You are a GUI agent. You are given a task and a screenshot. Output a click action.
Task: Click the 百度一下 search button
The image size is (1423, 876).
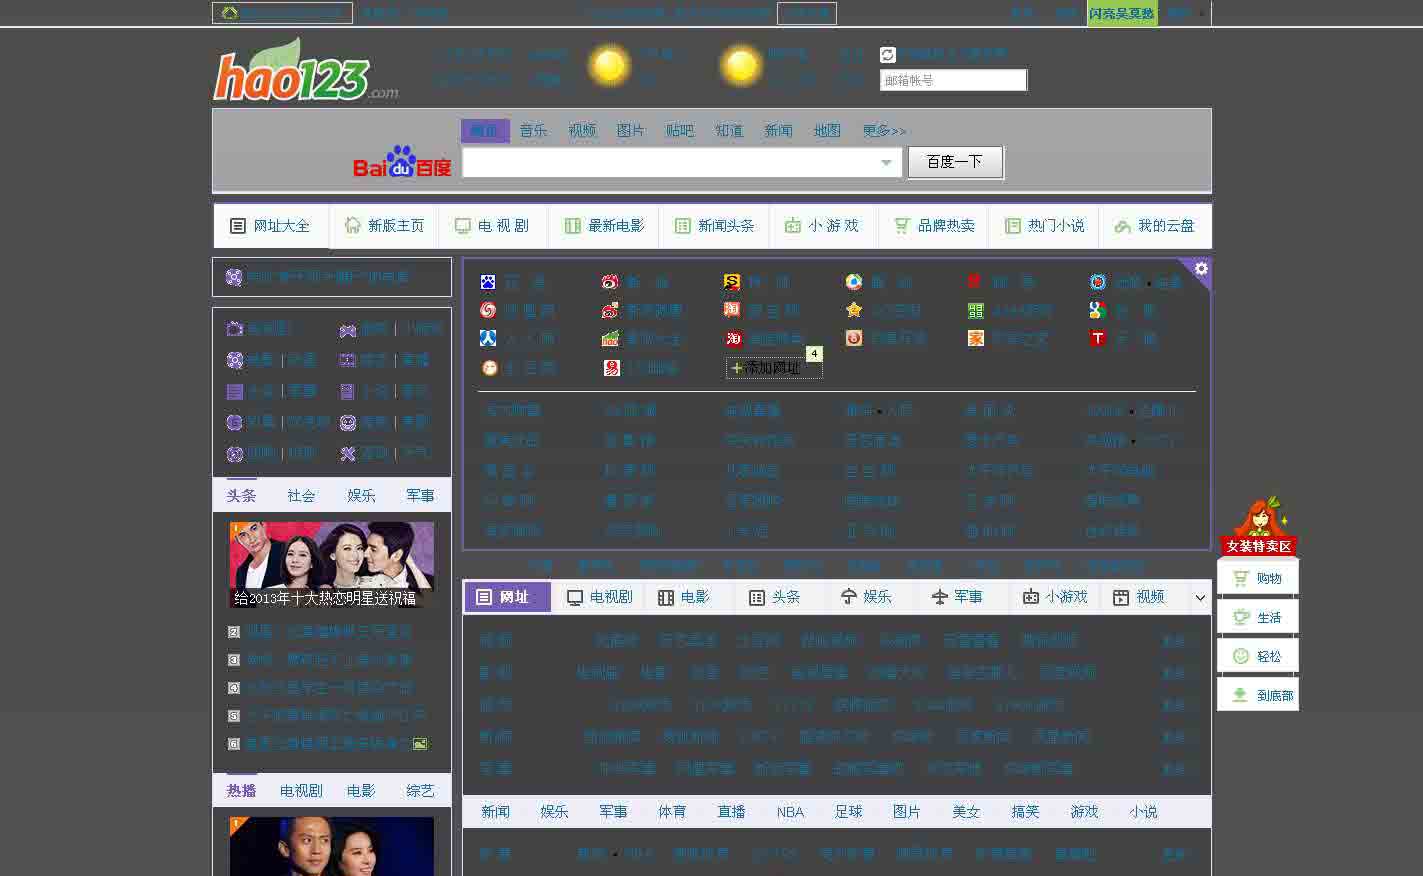coord(954,162)
